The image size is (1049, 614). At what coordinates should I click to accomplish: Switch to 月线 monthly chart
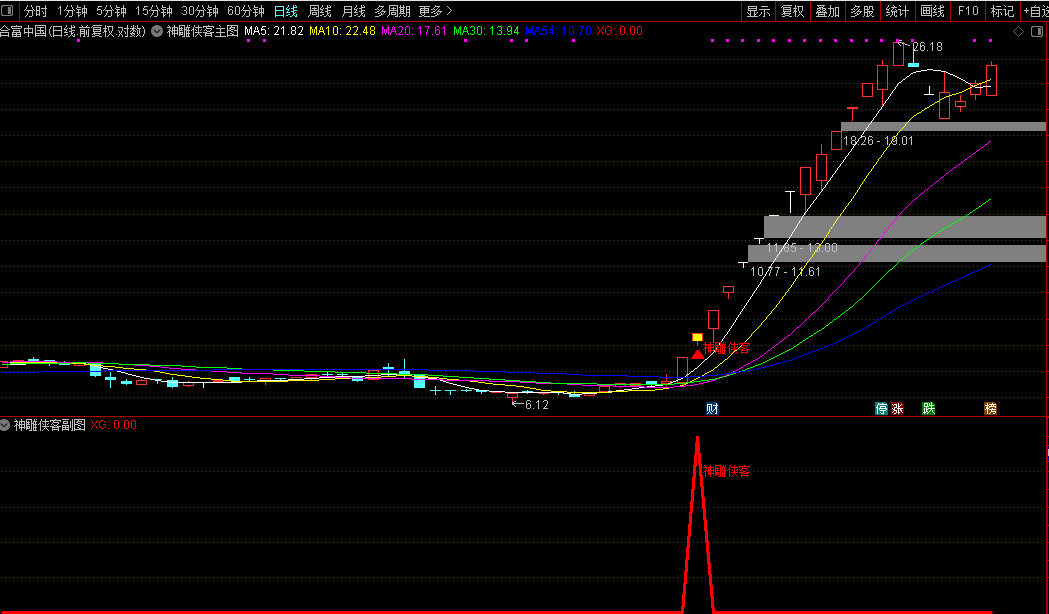pyautogui.click(x=353, y=11)
